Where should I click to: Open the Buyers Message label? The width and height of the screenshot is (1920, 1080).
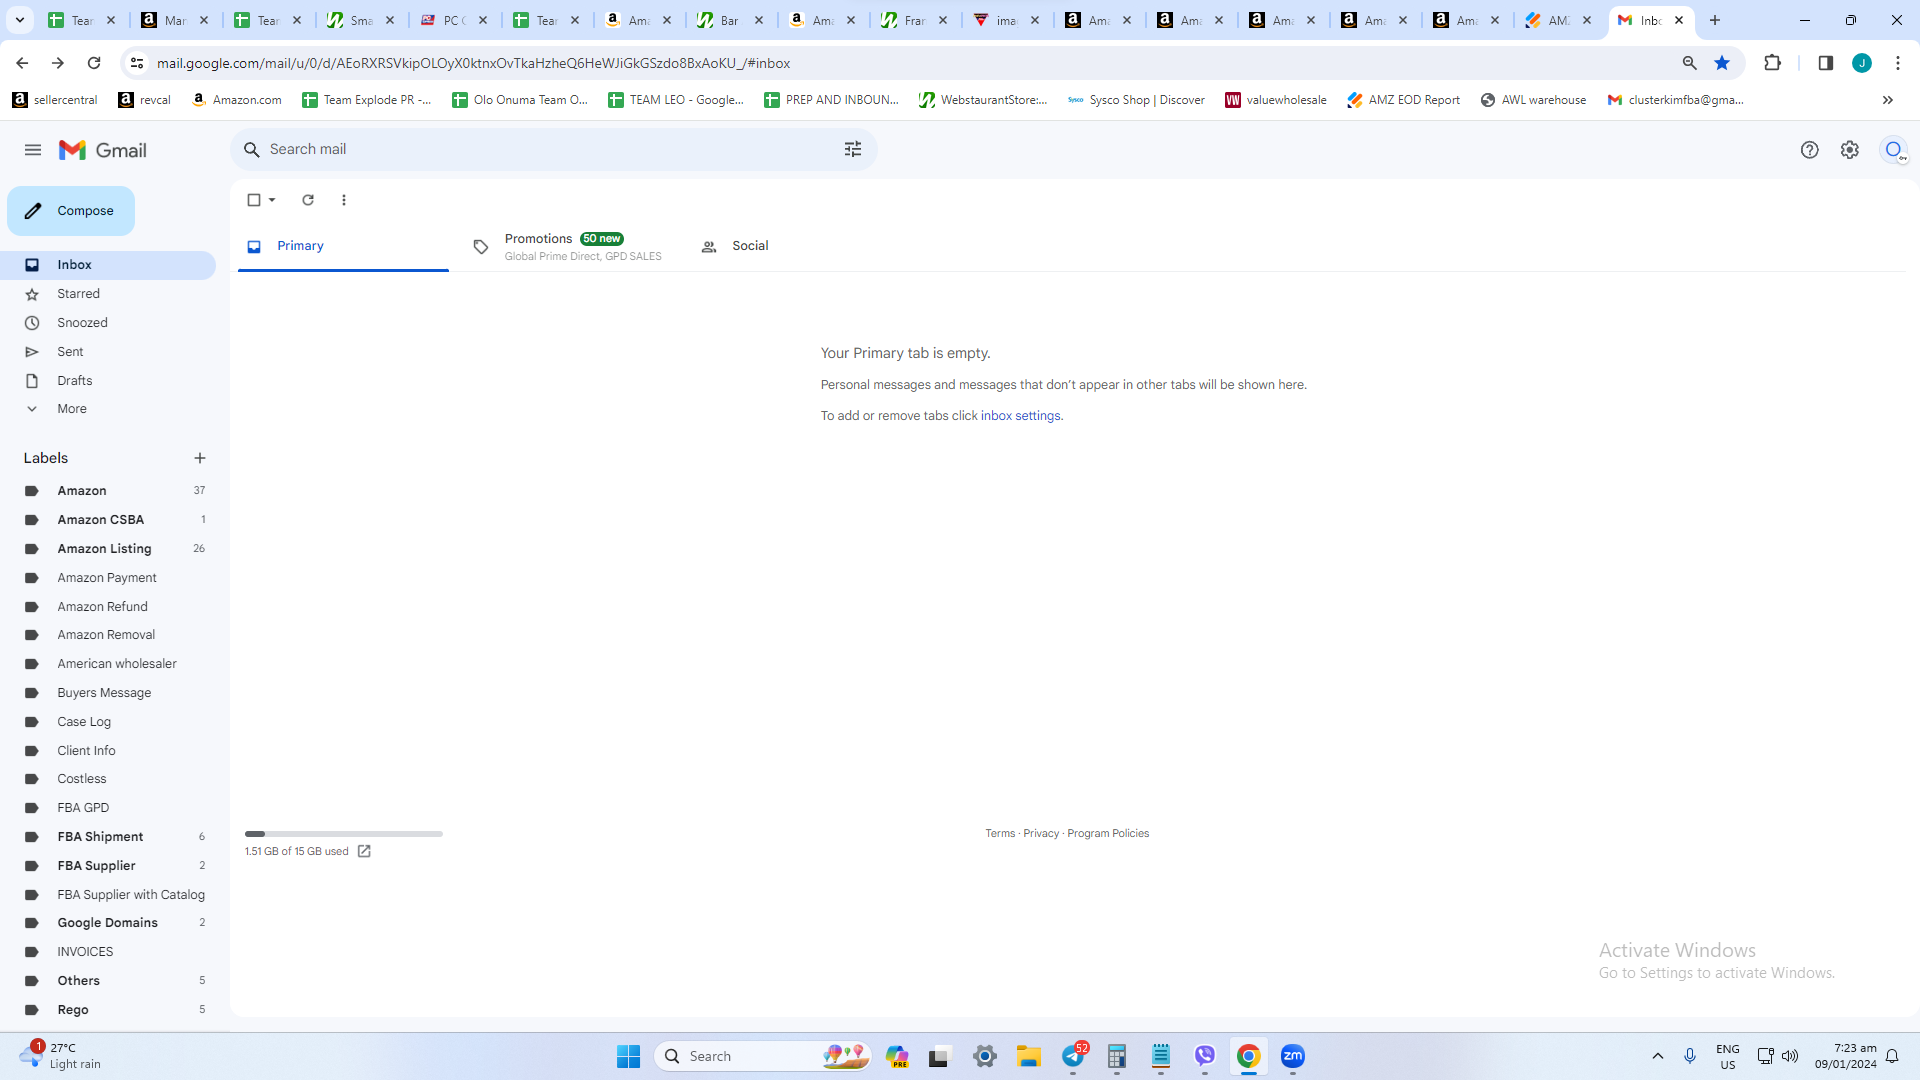point(108,693)
